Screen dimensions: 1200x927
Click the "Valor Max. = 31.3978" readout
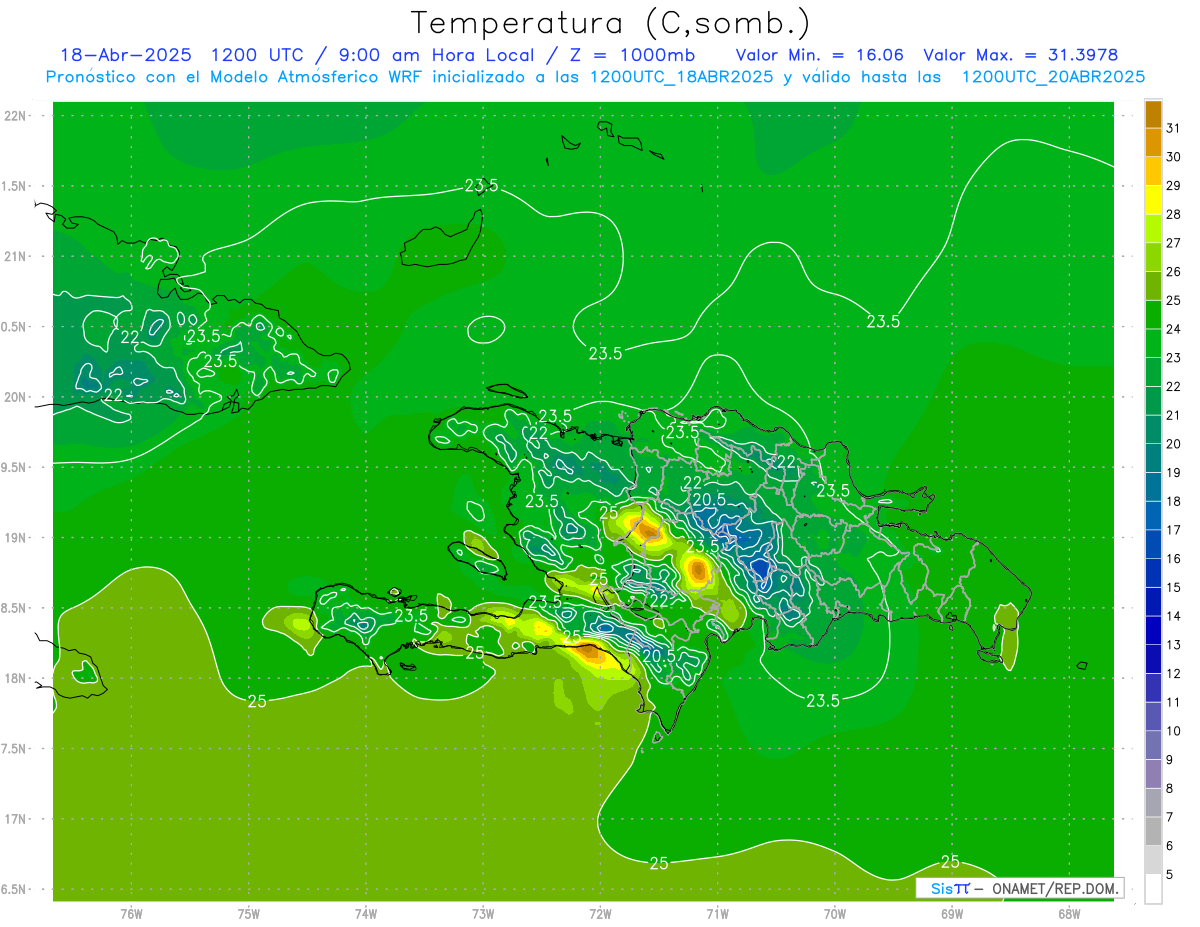[1021, 54]
